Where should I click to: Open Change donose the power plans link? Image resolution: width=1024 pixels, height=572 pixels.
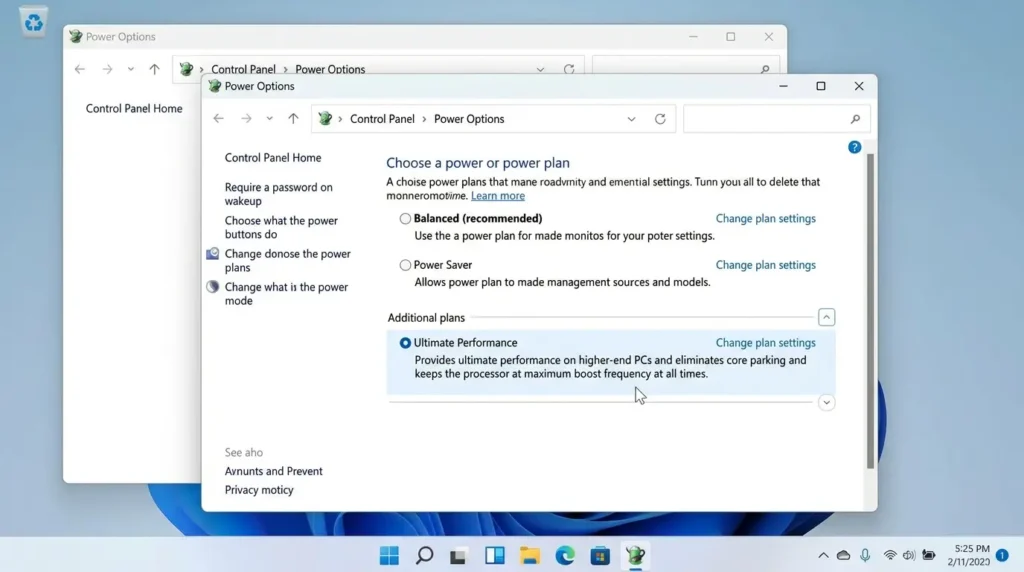point(287,261)
